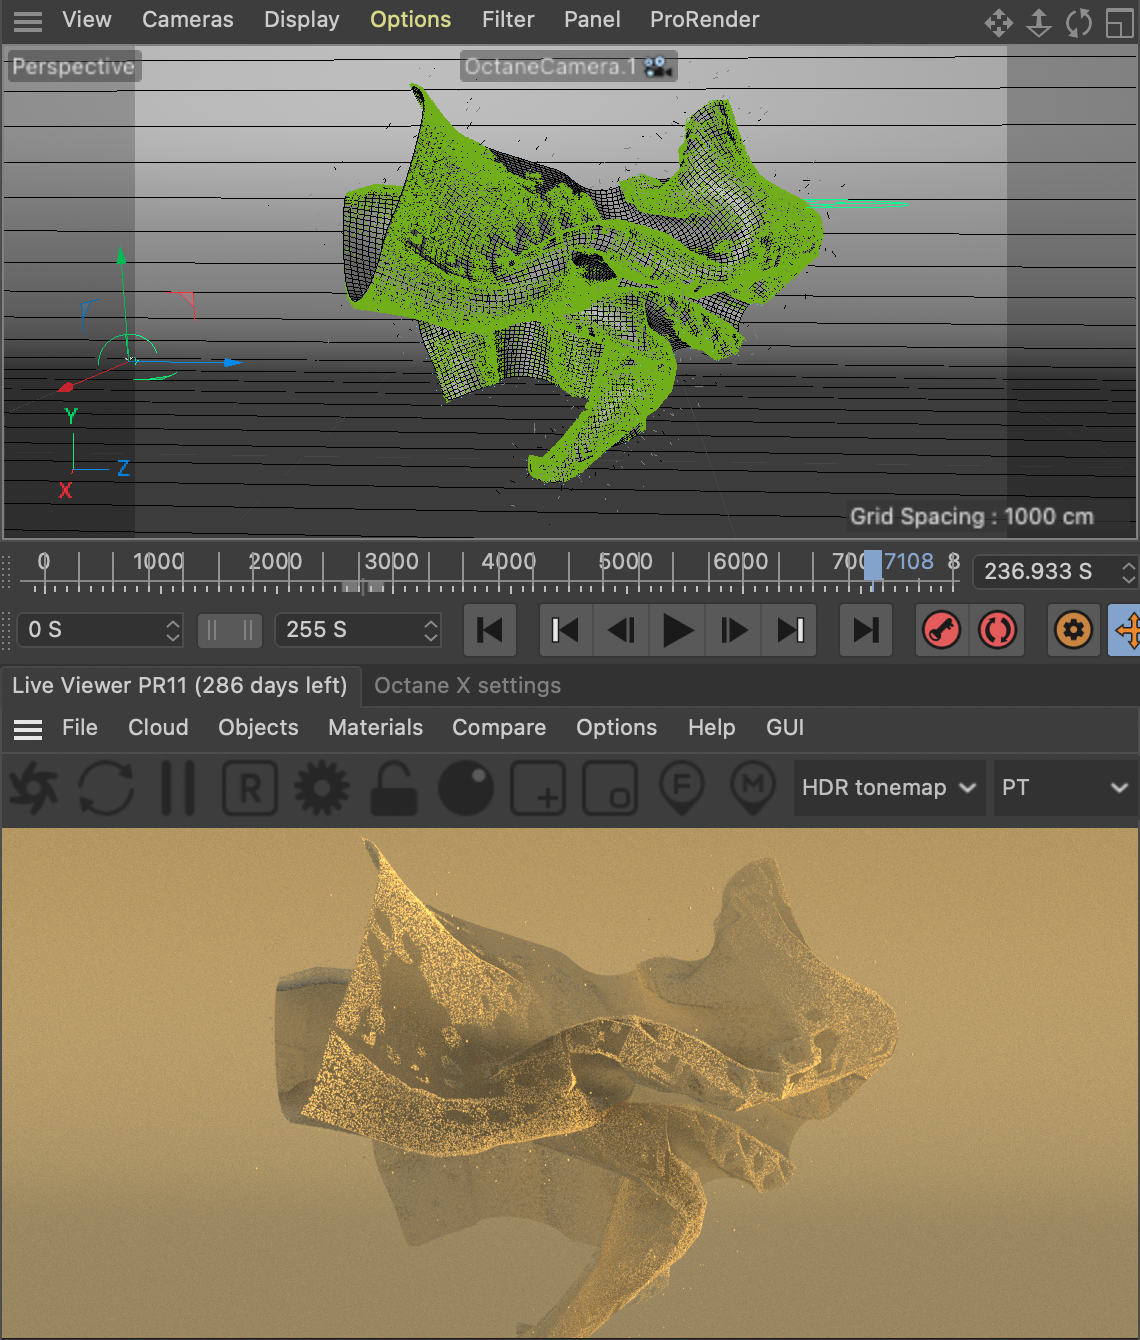Adjust the 255 S end time stepper
1140x1340 pixels.
431,630
